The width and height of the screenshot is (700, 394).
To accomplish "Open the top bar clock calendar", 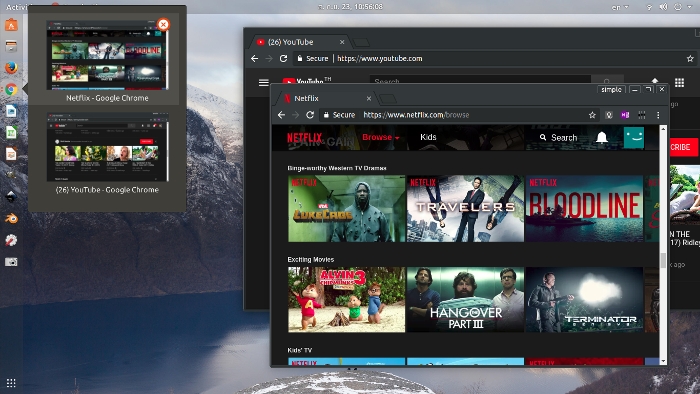I will click(x=350, y=7).
